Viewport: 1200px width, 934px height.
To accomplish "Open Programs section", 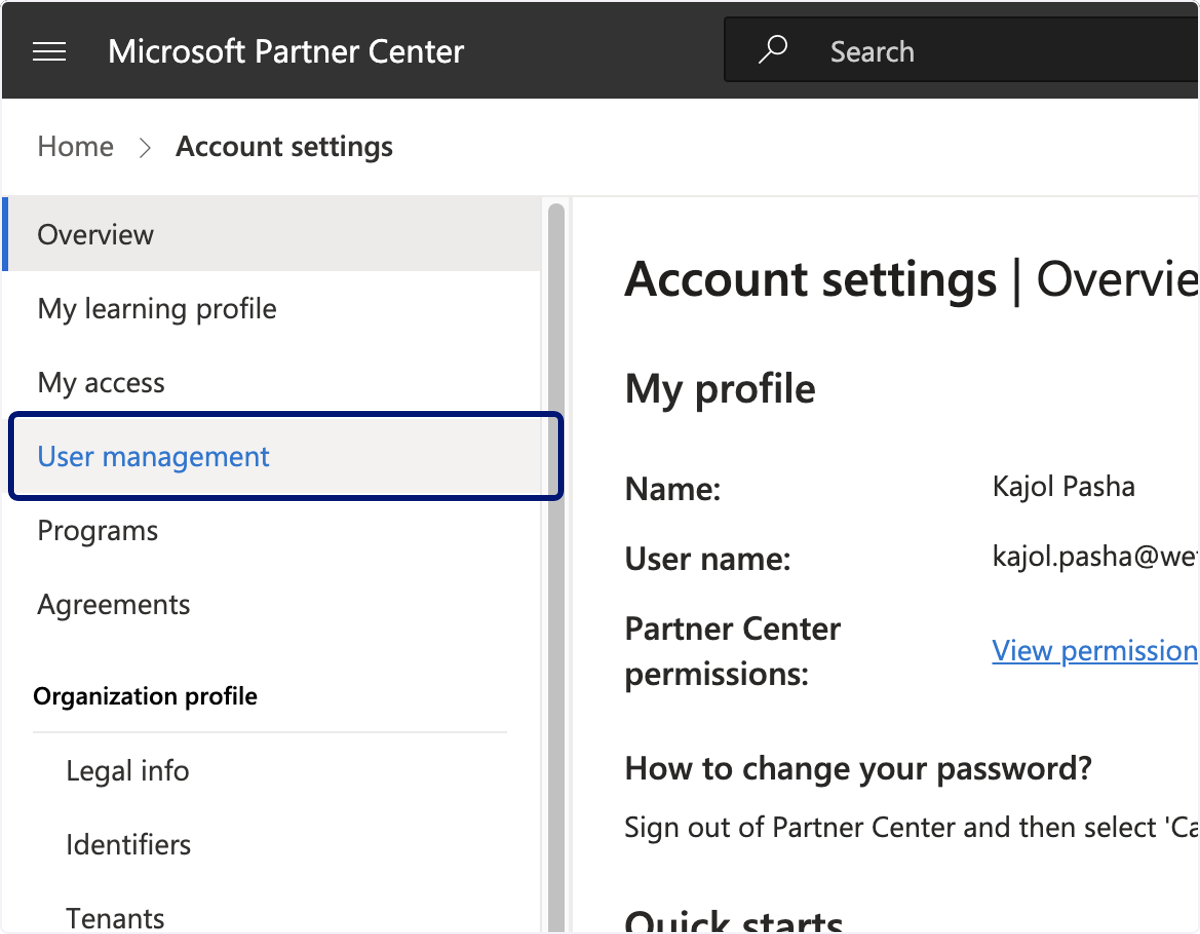I will point(272,530).
